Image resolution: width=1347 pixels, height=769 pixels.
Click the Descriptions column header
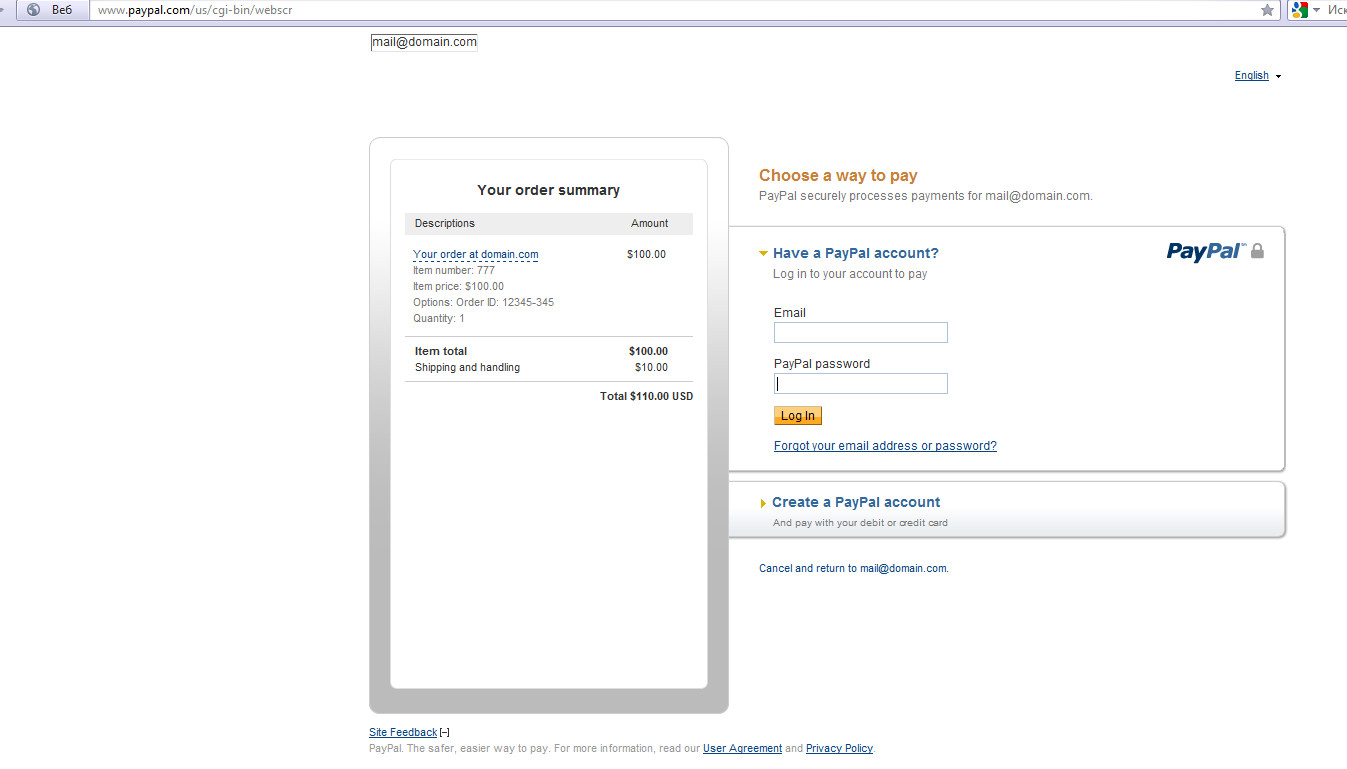coord(445,223)
